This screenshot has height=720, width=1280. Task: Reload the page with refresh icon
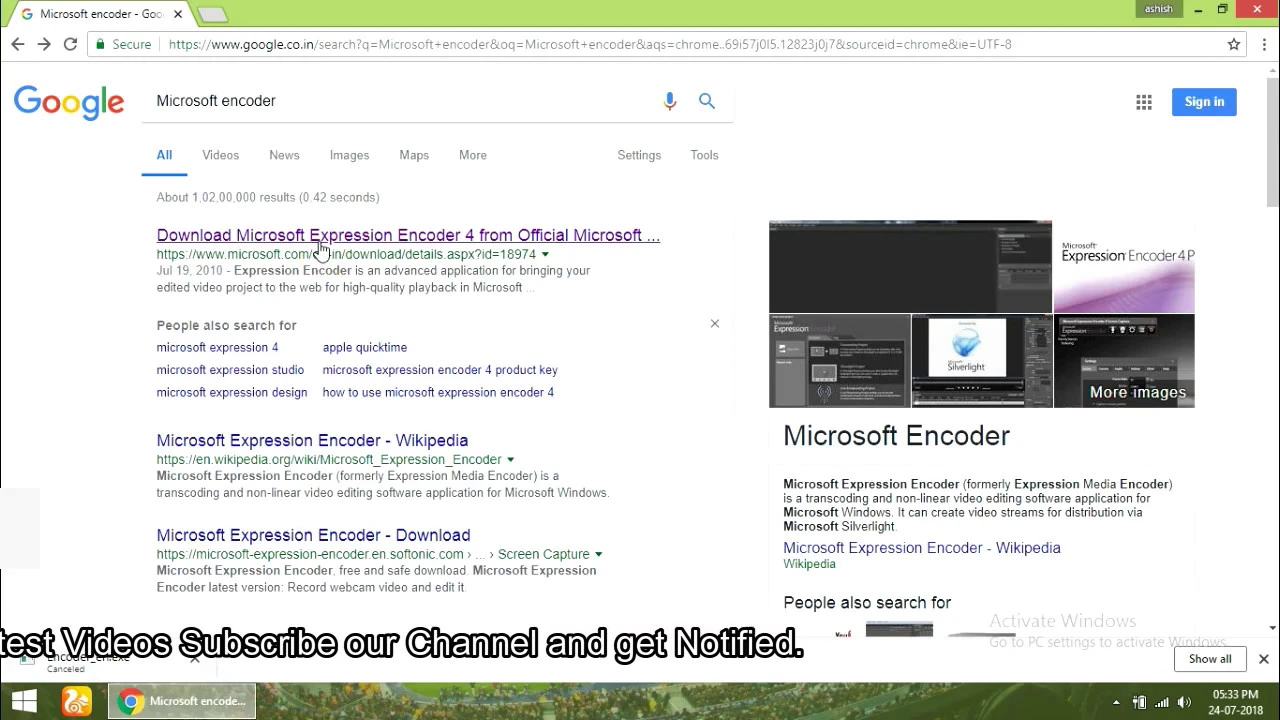coord(70,44)
